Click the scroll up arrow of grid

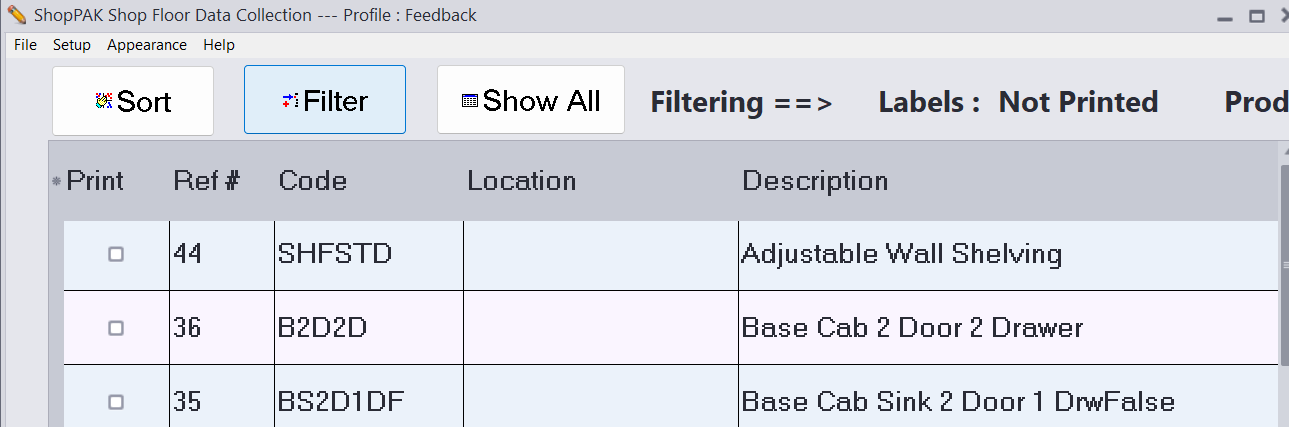coord(1284,151)
